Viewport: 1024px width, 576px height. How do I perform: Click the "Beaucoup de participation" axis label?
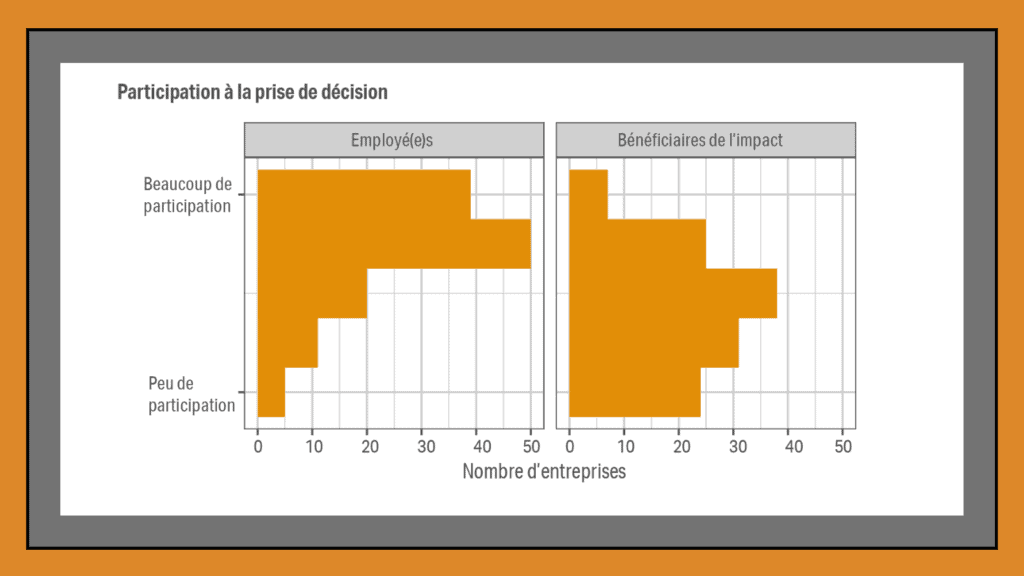[x=187, y=195]
